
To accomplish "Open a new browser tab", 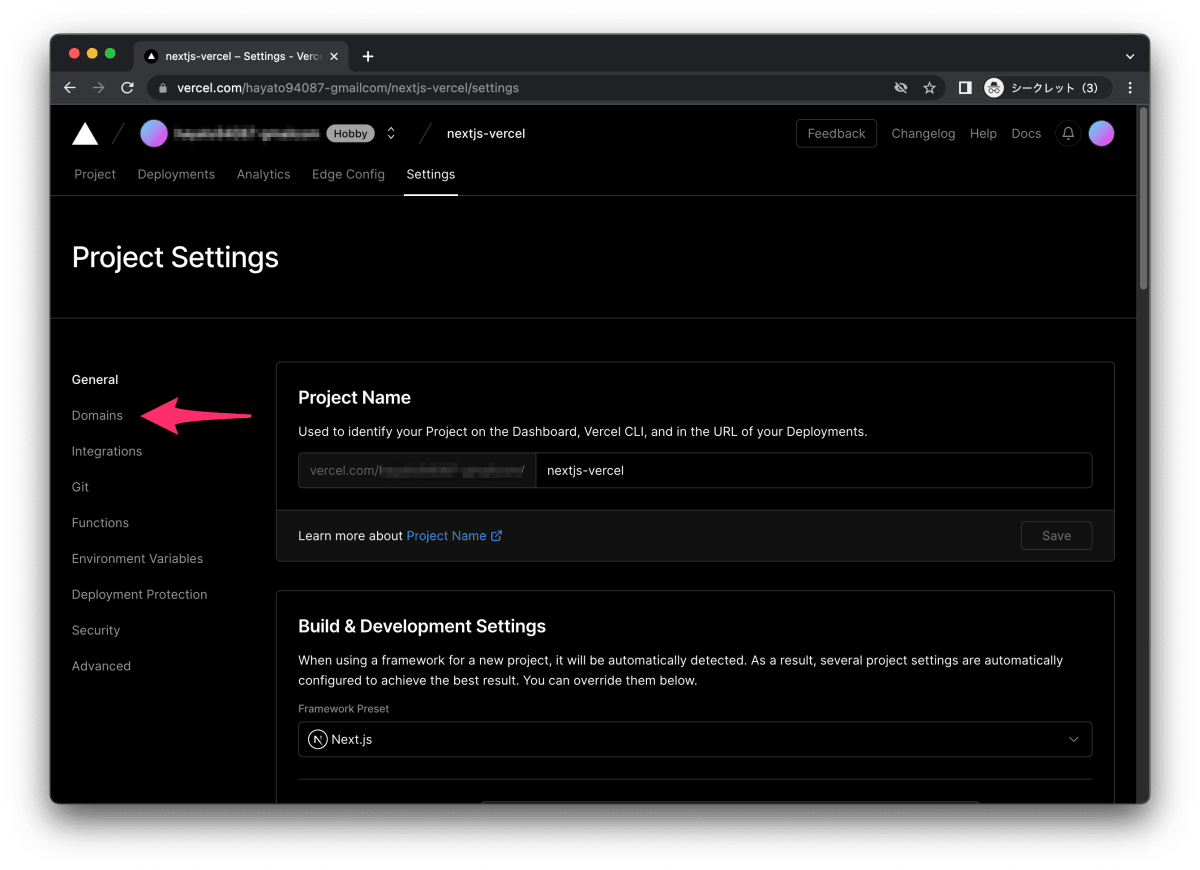I will 368,56.
